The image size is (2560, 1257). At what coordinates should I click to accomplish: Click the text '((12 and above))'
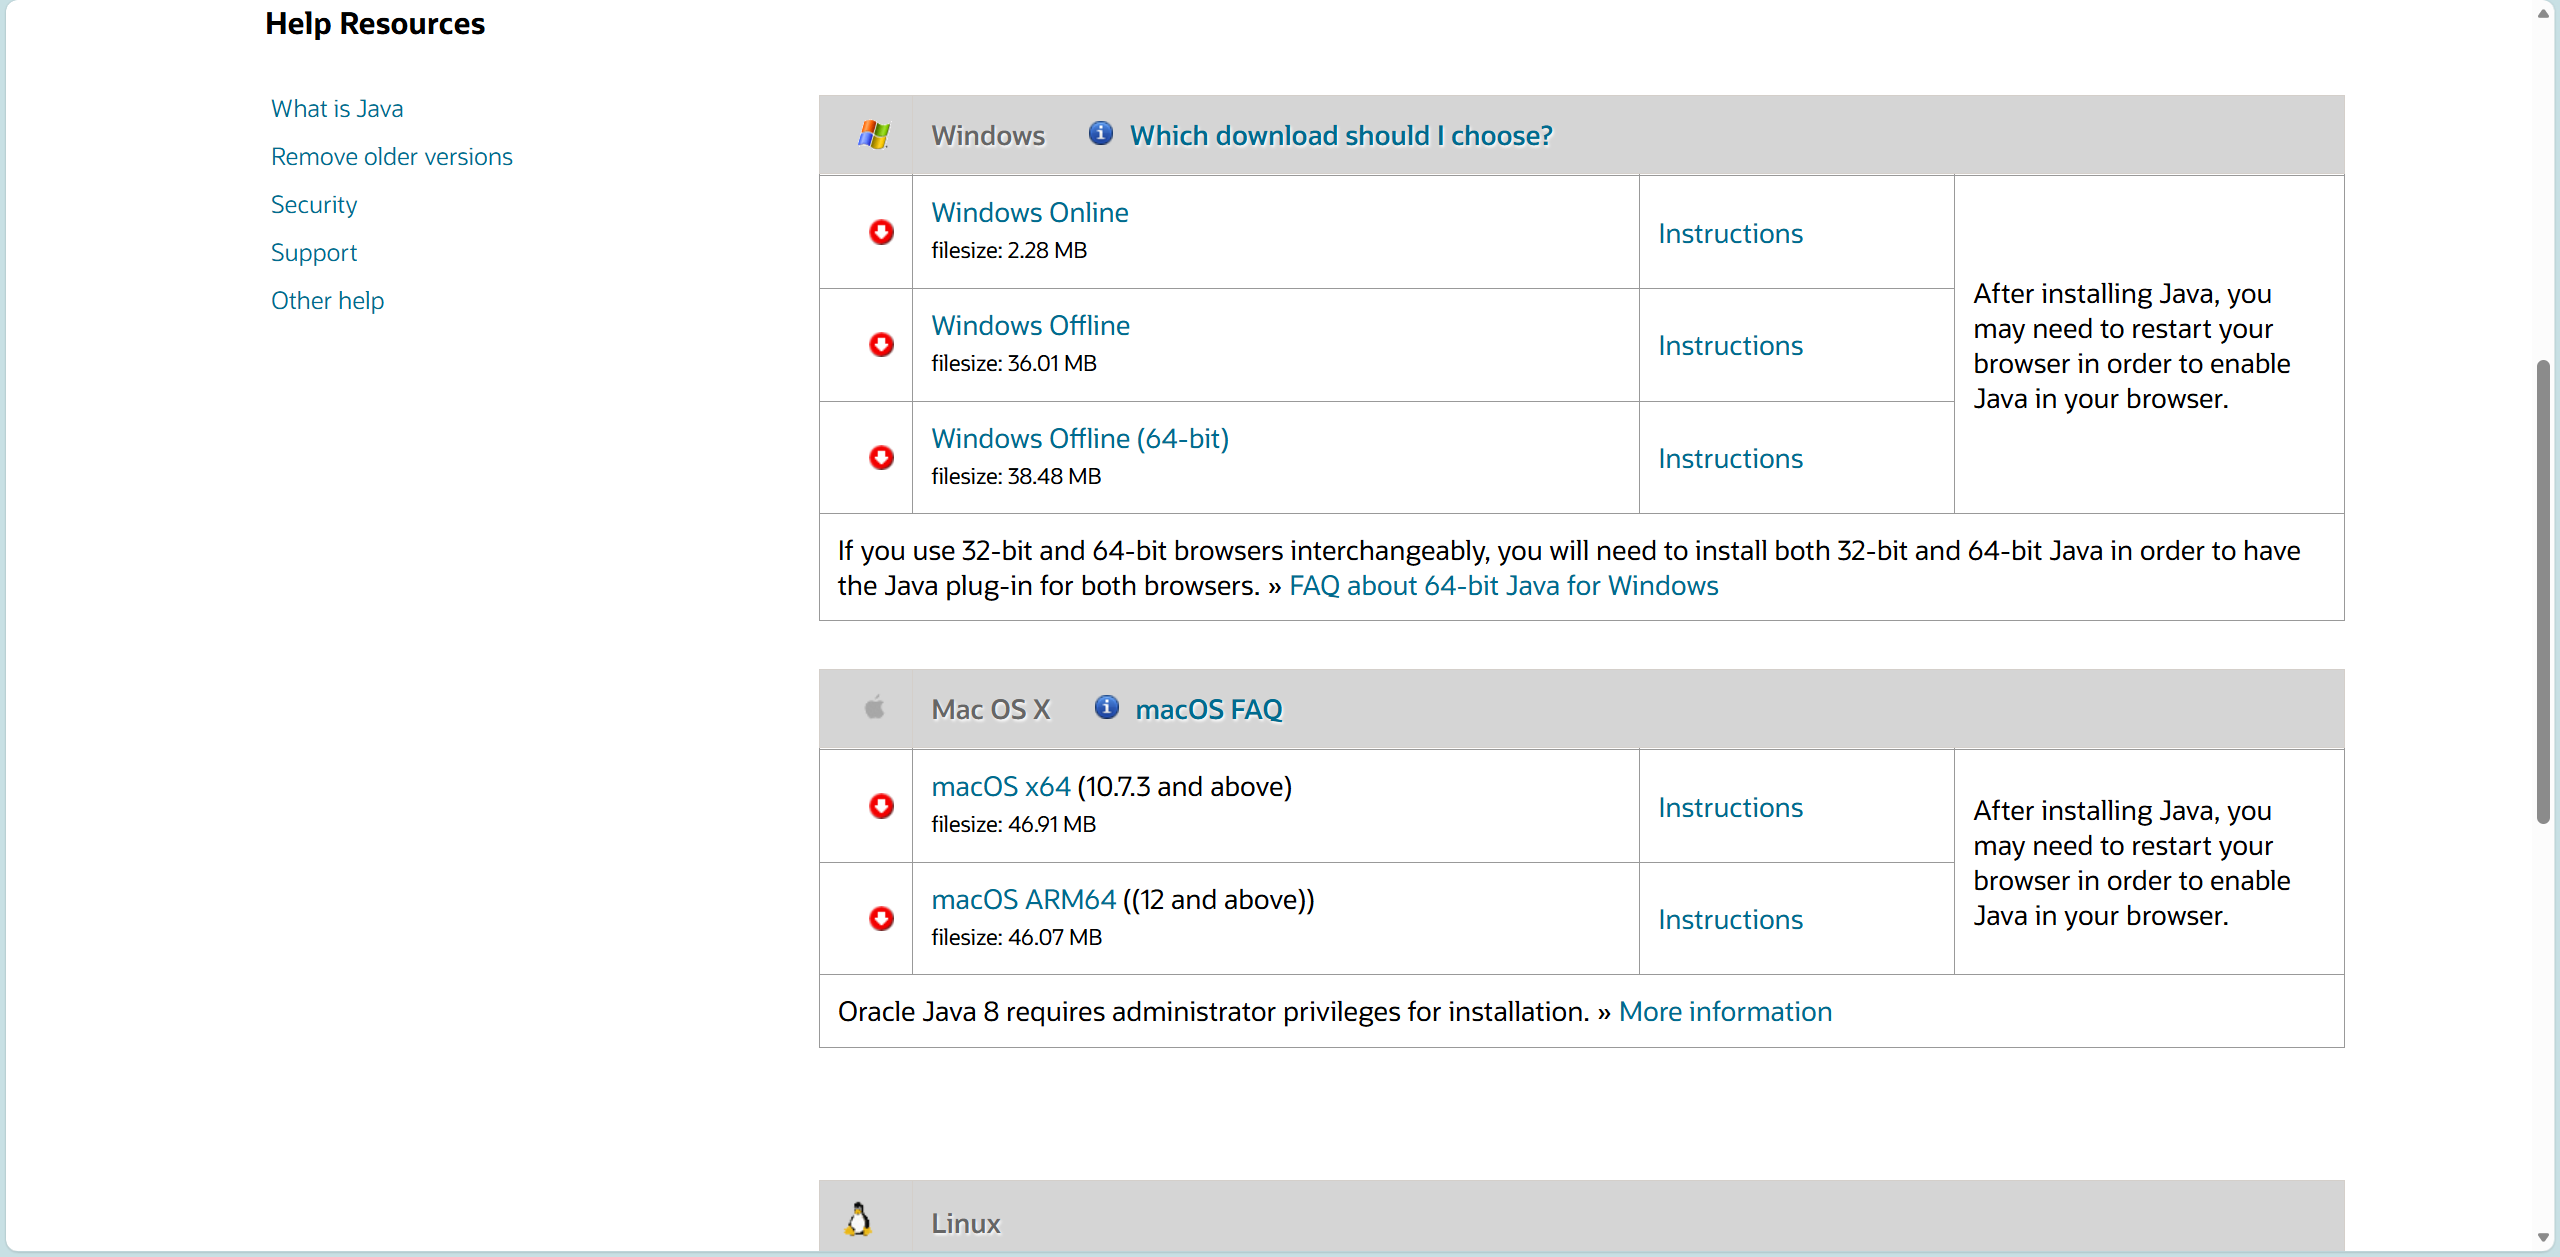(1219, 900)
